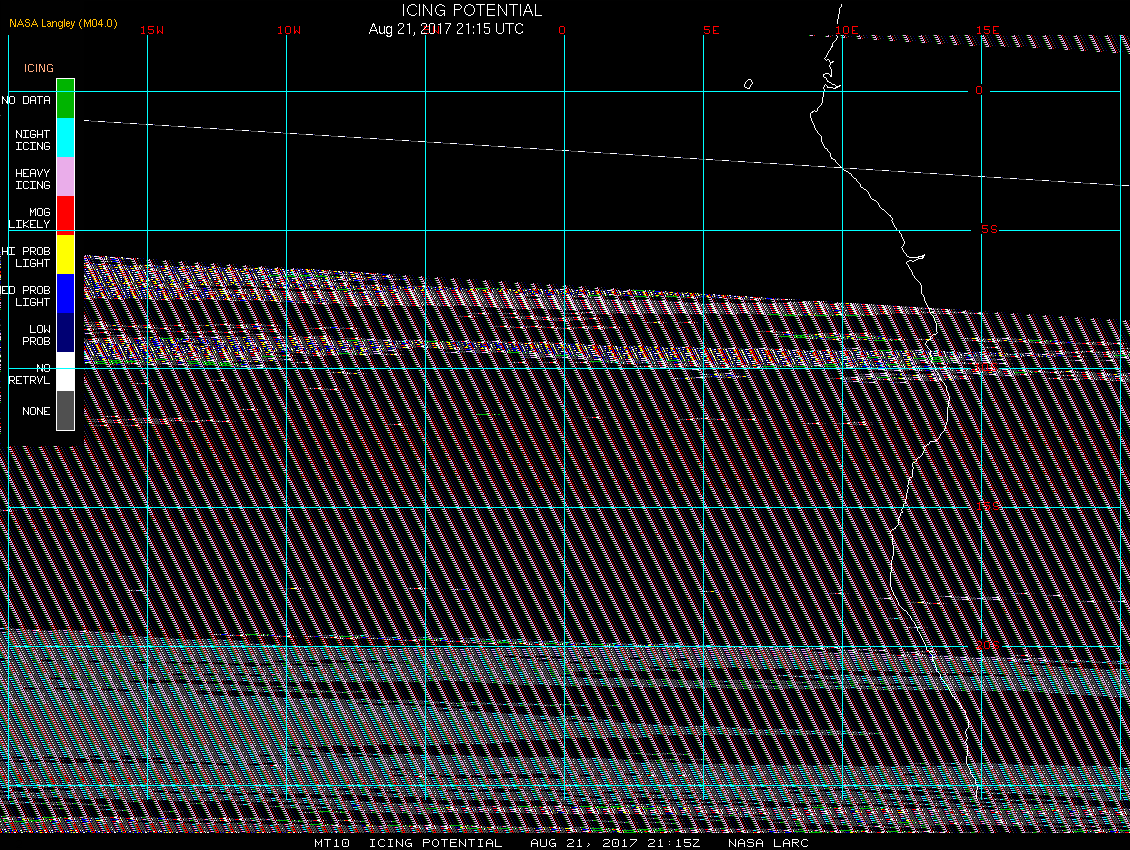Click the orange ICING legend heading
This screenshot has height=850, width=1130.
[39, 68]
